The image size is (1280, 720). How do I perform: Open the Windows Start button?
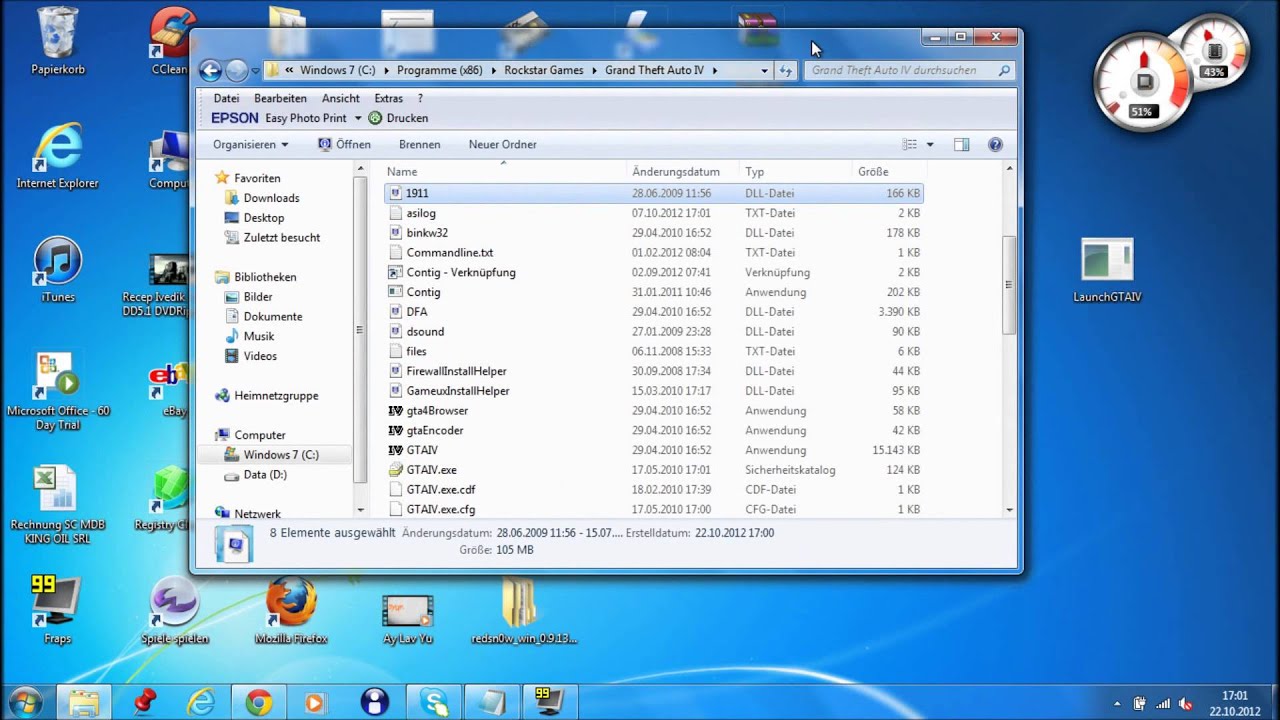[x=25, y=702]
